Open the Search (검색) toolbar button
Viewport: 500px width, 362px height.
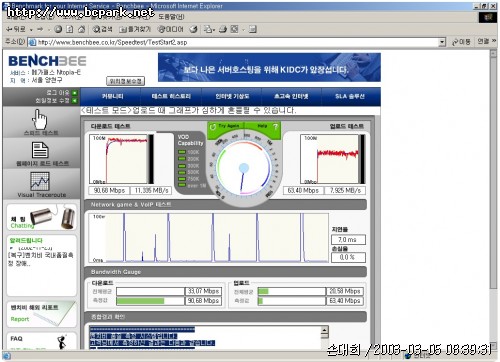tap(102, 29)
